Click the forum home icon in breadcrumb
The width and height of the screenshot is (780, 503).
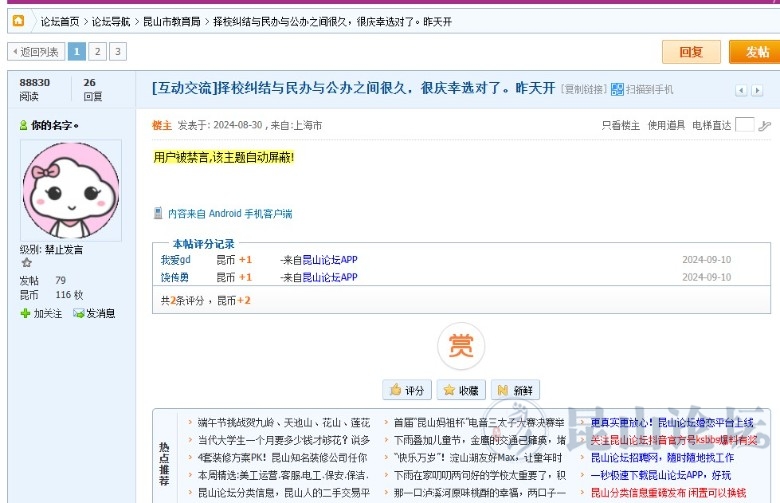tap(18, 20)
